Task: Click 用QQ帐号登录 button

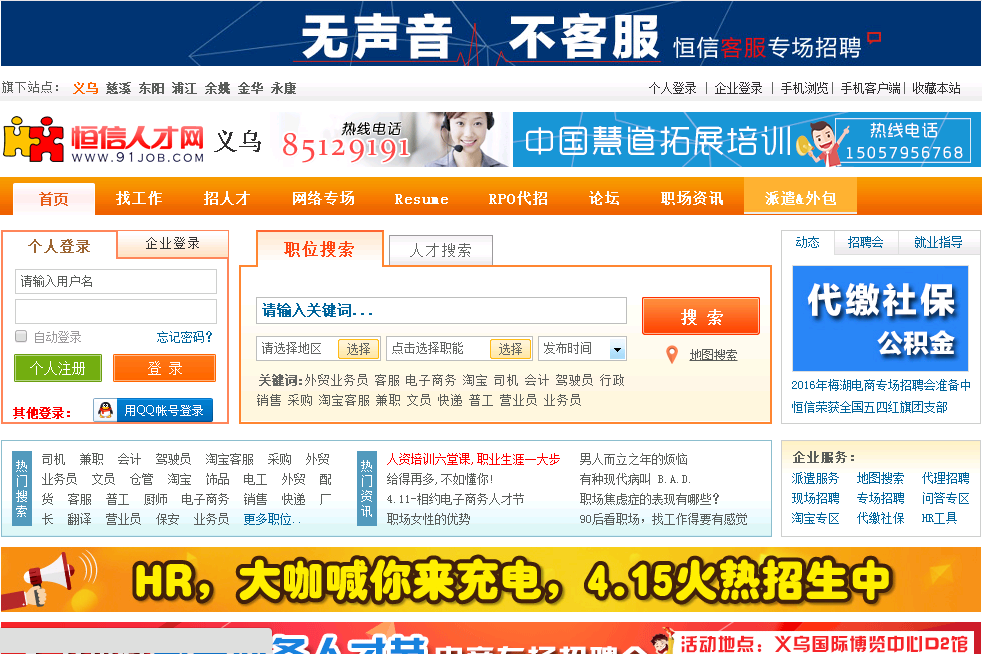Action: [x=153, y=410]
